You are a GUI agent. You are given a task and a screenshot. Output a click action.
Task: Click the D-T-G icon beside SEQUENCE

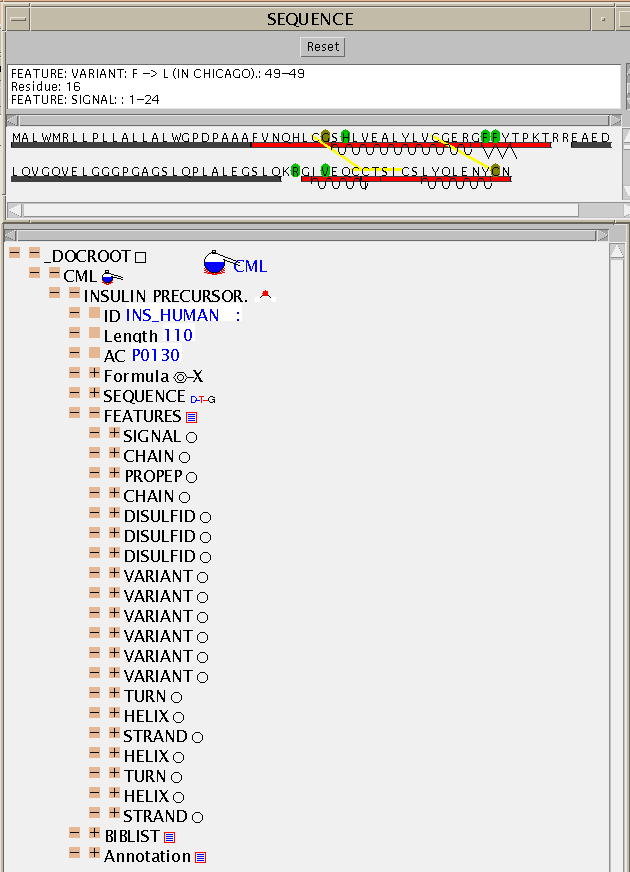(202, 398)
